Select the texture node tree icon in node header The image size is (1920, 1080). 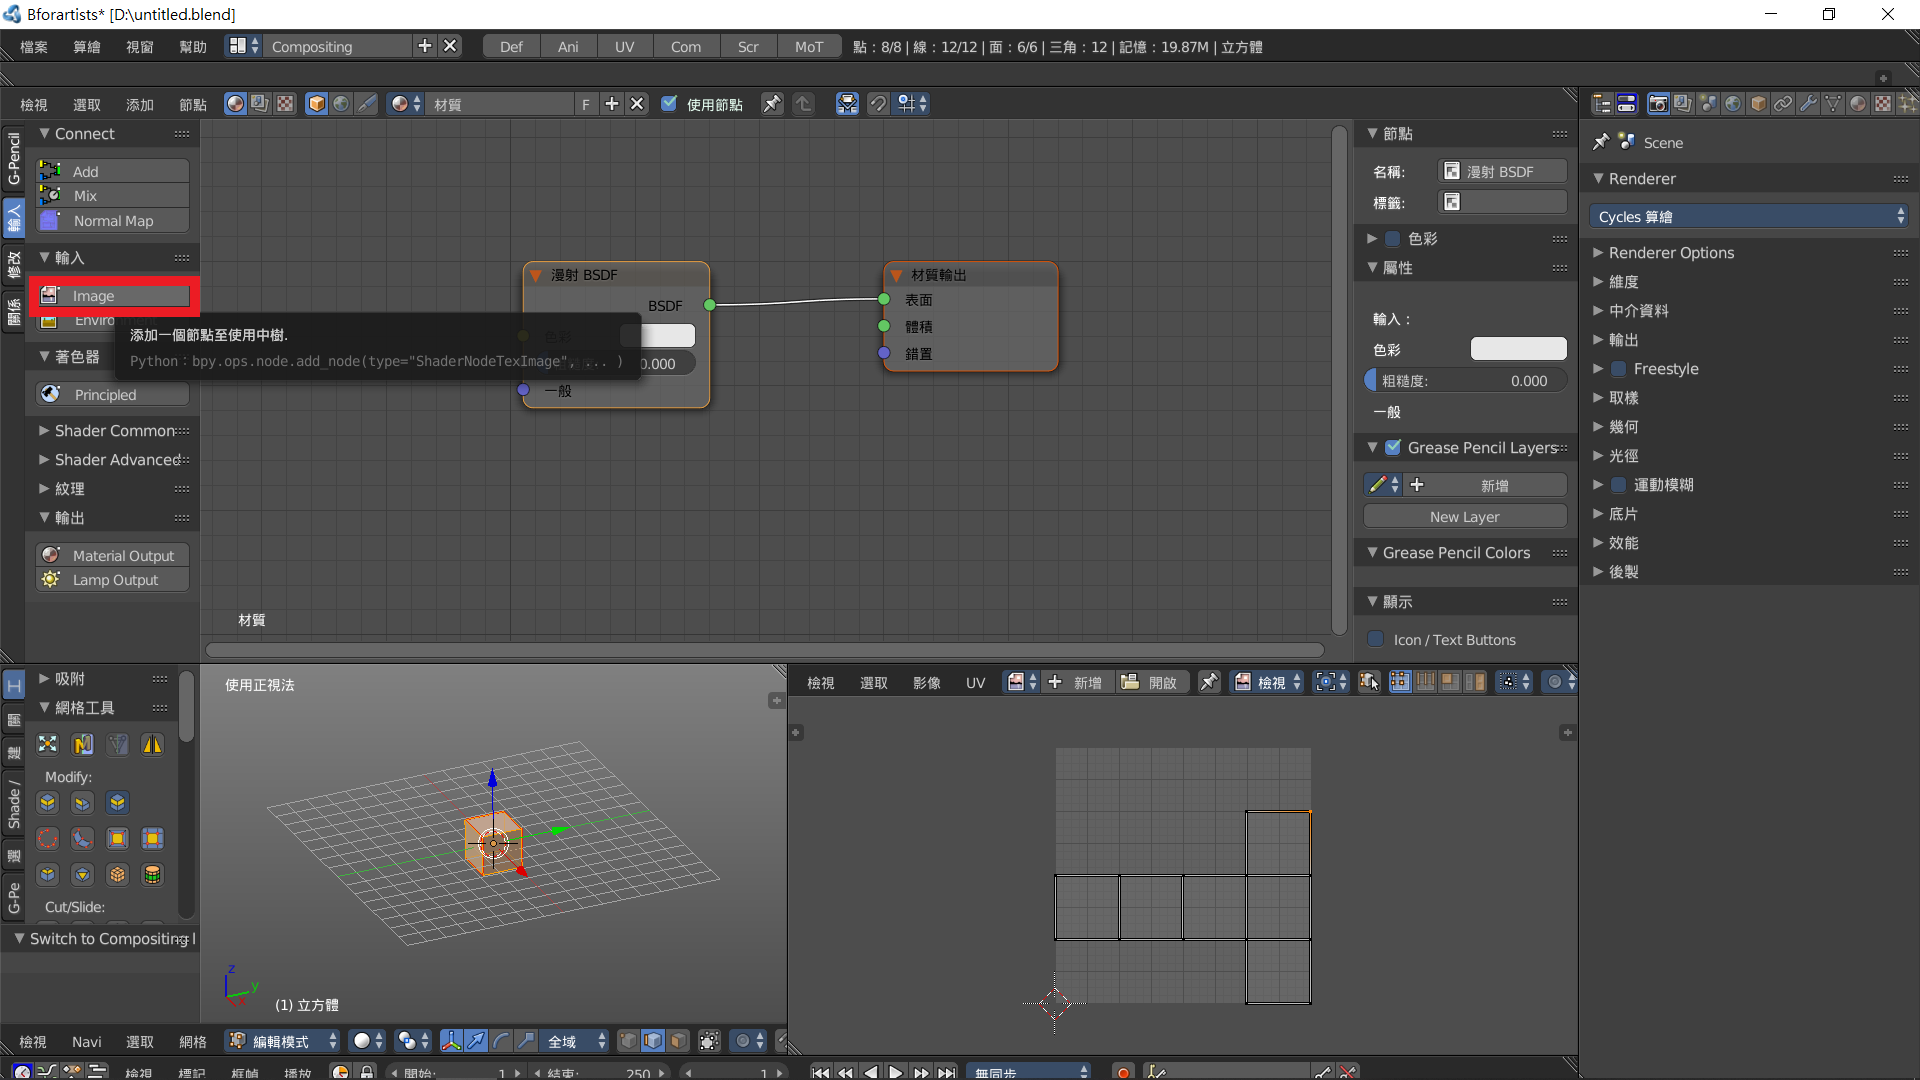point(285,104)
